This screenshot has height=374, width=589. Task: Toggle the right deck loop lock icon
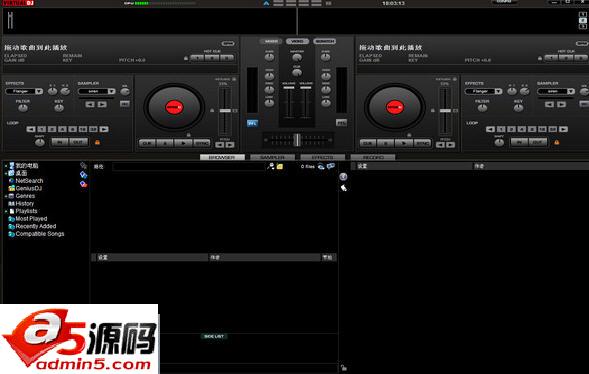pos(557,142)
